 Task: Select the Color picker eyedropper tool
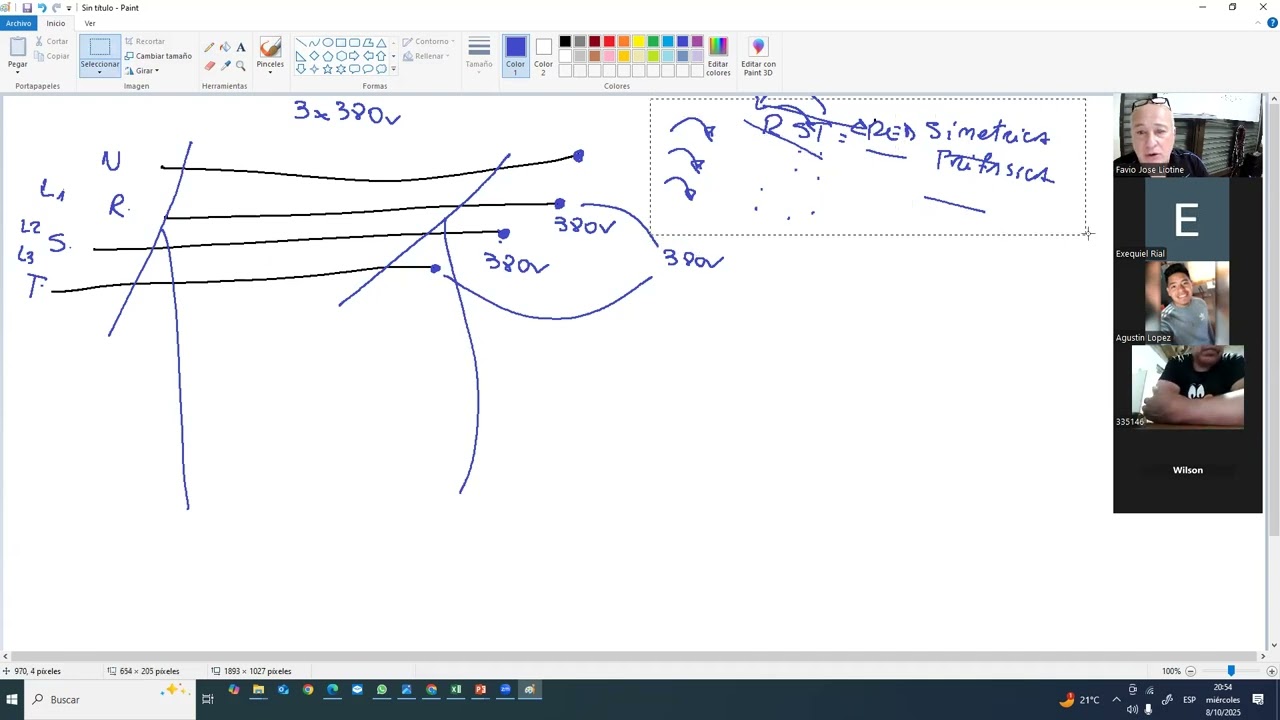coord(225,65)
